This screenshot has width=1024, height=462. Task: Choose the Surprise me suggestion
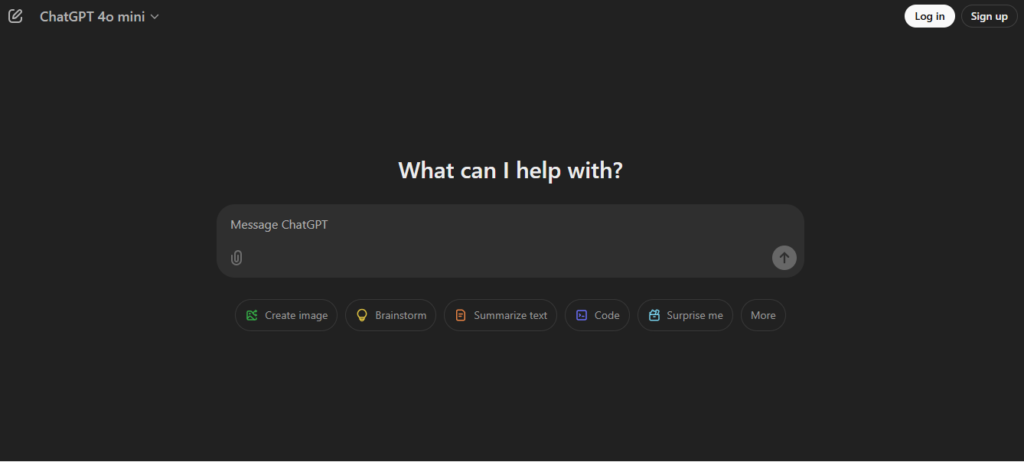[685, 315]
